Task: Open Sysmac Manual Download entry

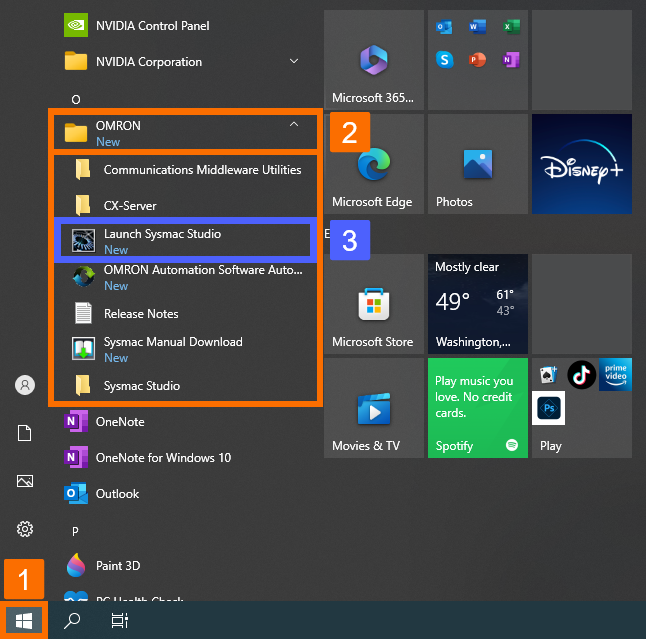Action: (172, 349)
